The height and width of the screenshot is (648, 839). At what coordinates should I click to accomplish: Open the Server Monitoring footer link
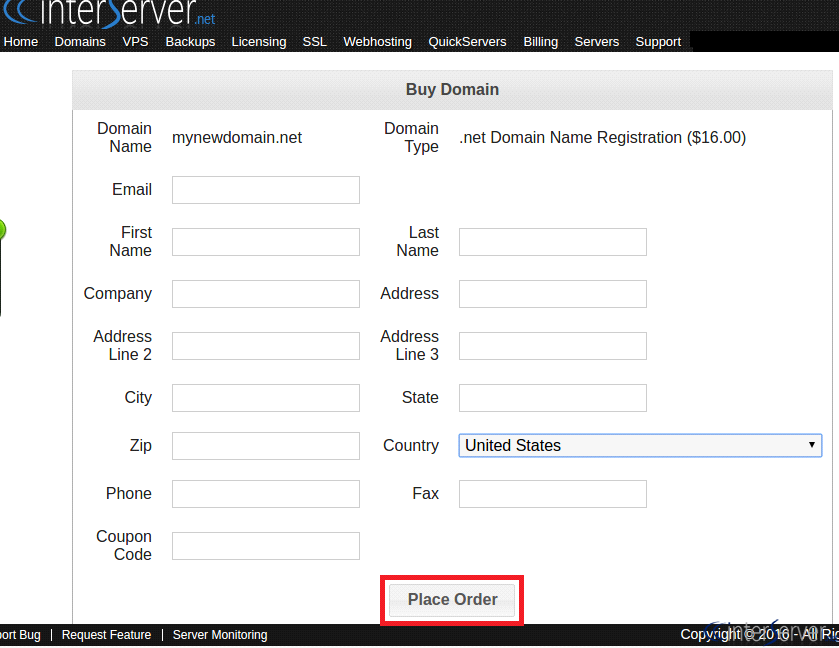click(220, 635)
